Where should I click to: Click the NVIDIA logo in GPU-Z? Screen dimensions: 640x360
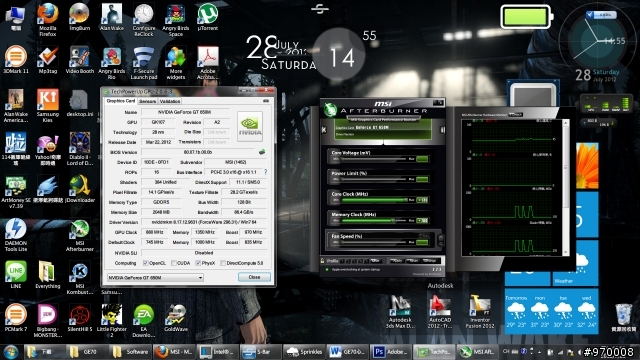pyautogui.click(x=249, y=127)
